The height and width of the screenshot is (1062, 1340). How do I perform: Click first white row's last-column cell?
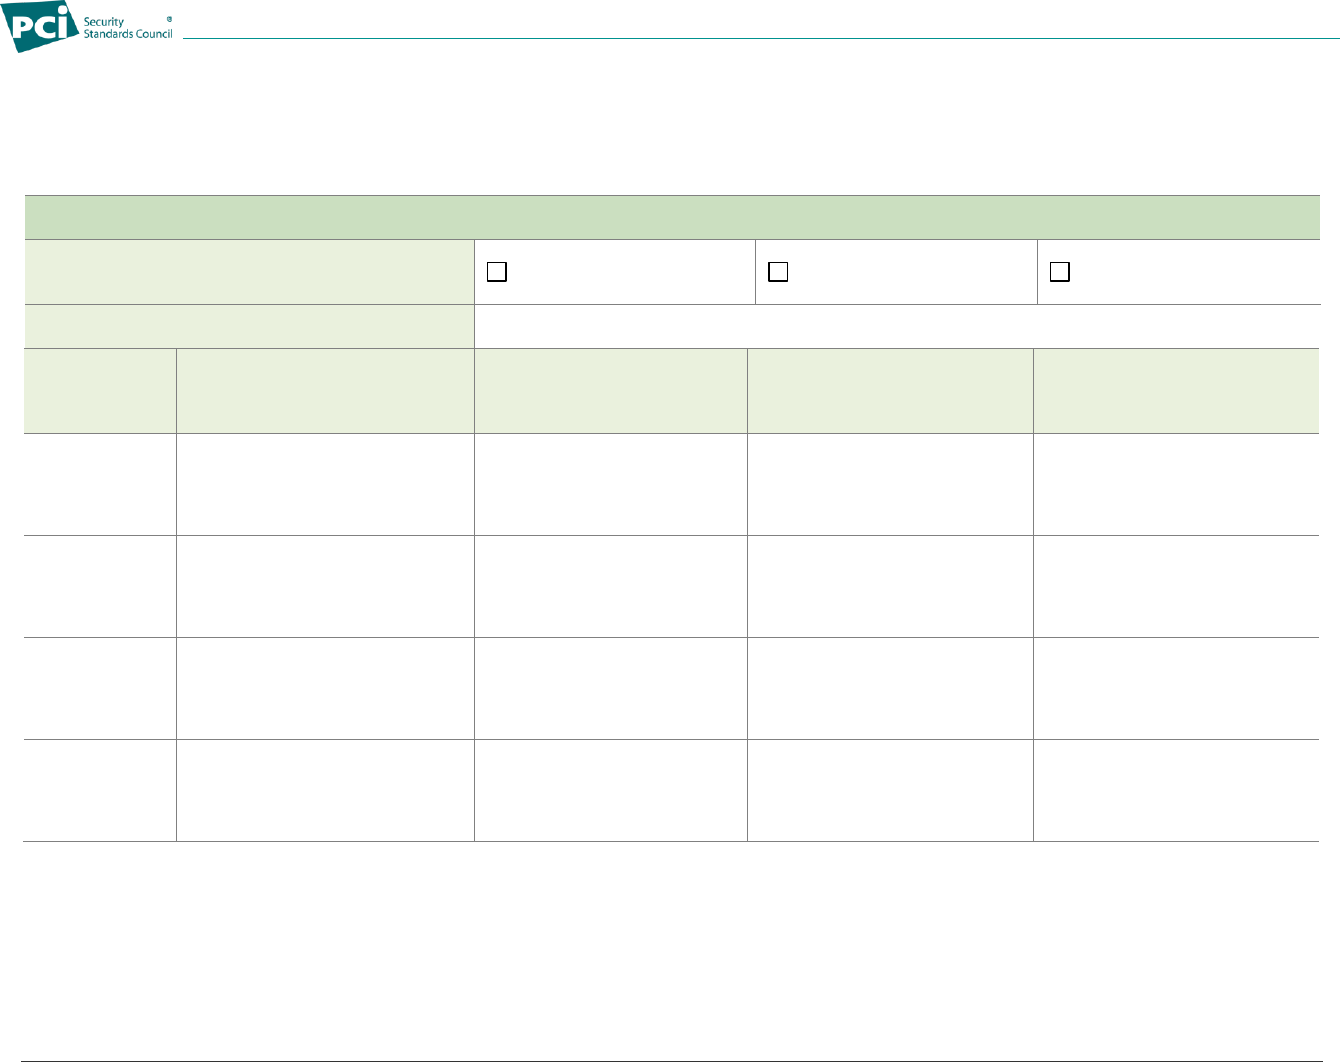coord(1176,484)
